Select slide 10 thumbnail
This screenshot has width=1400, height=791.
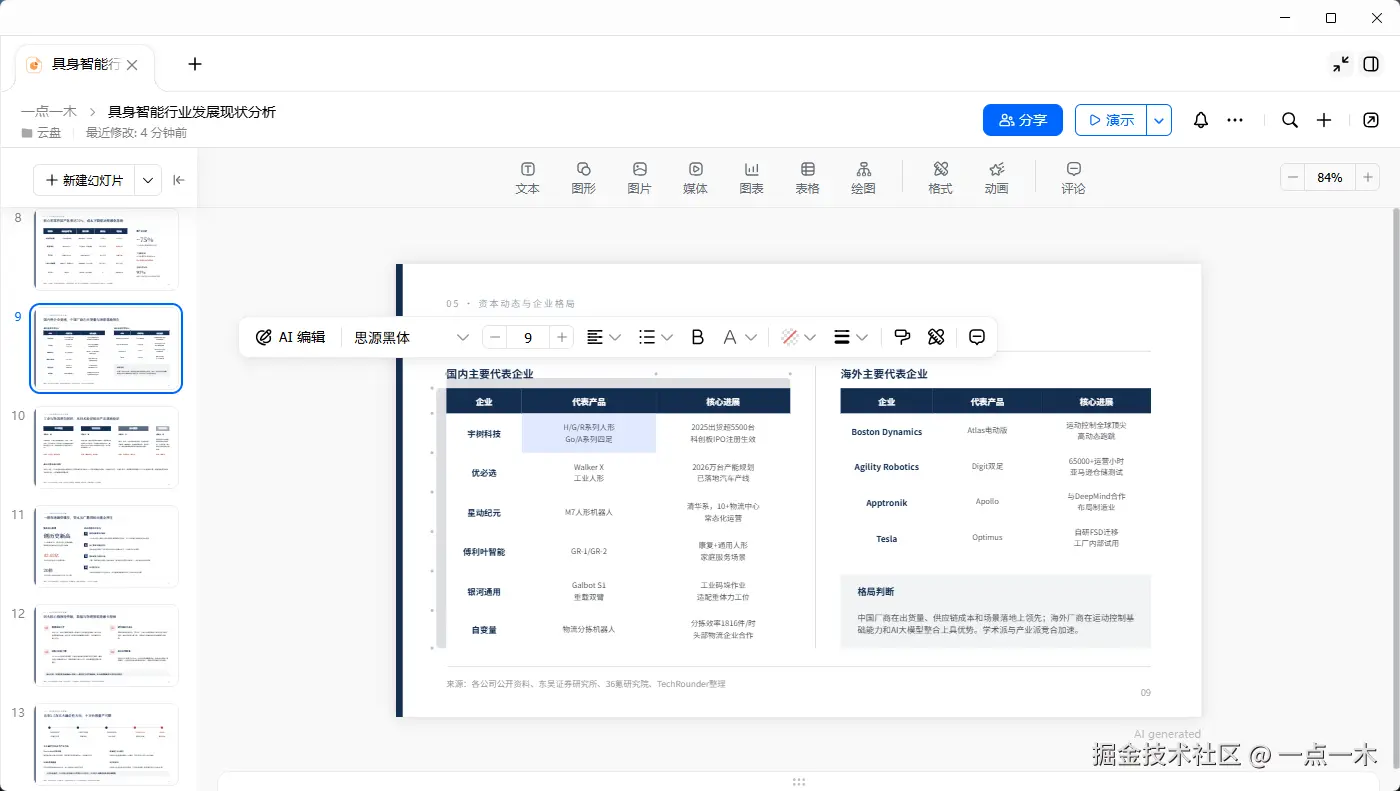(106, 447)
